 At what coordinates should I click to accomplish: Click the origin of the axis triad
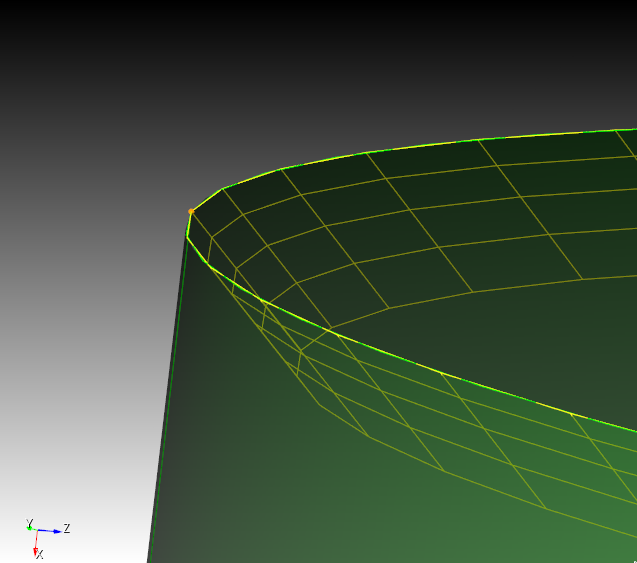click(36, 530)
